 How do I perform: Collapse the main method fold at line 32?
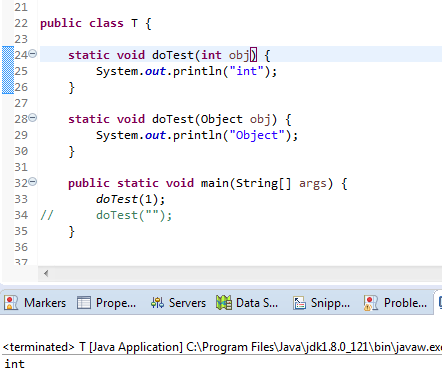(x=32, y=181)
